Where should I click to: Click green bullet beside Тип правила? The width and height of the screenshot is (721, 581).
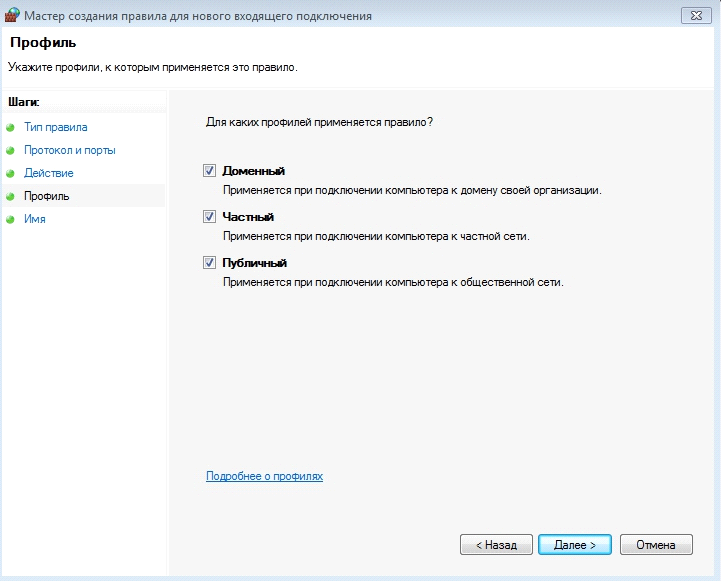11,127
